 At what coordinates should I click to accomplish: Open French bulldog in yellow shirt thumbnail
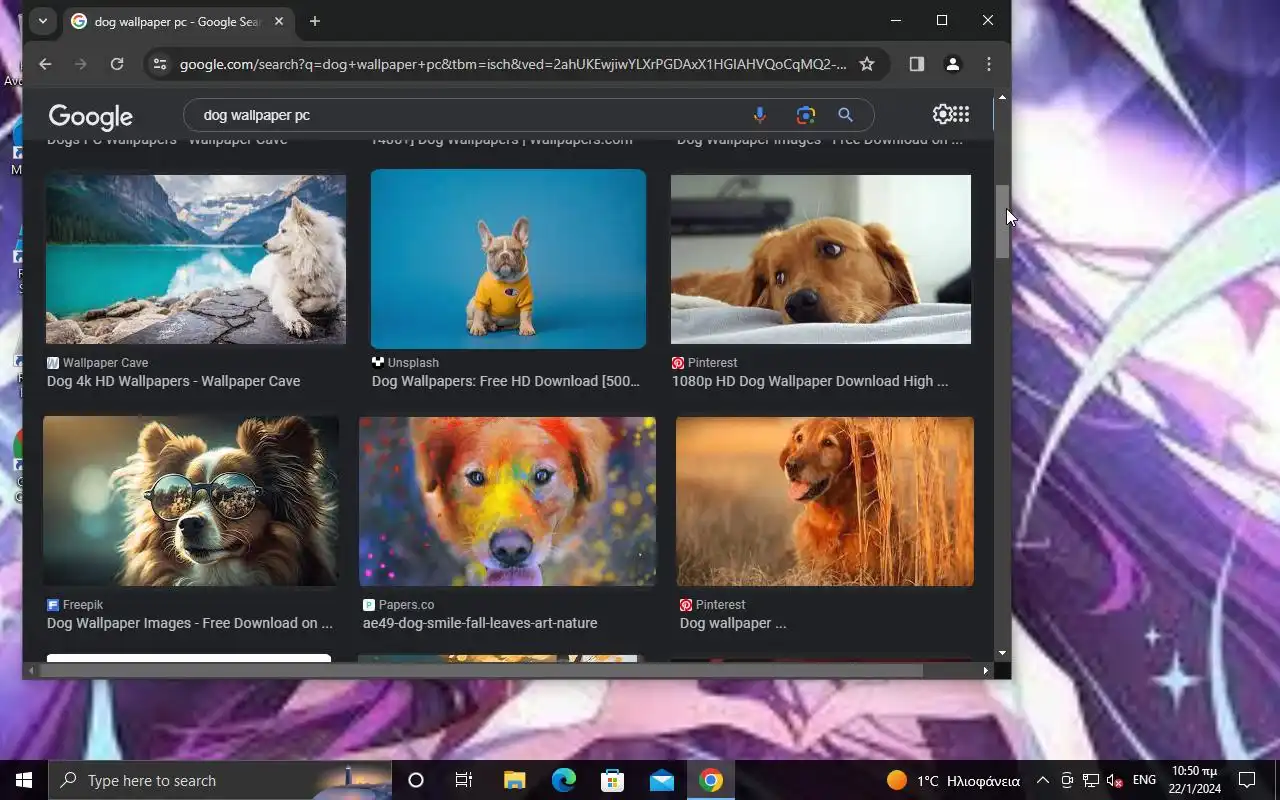[508, 259]
